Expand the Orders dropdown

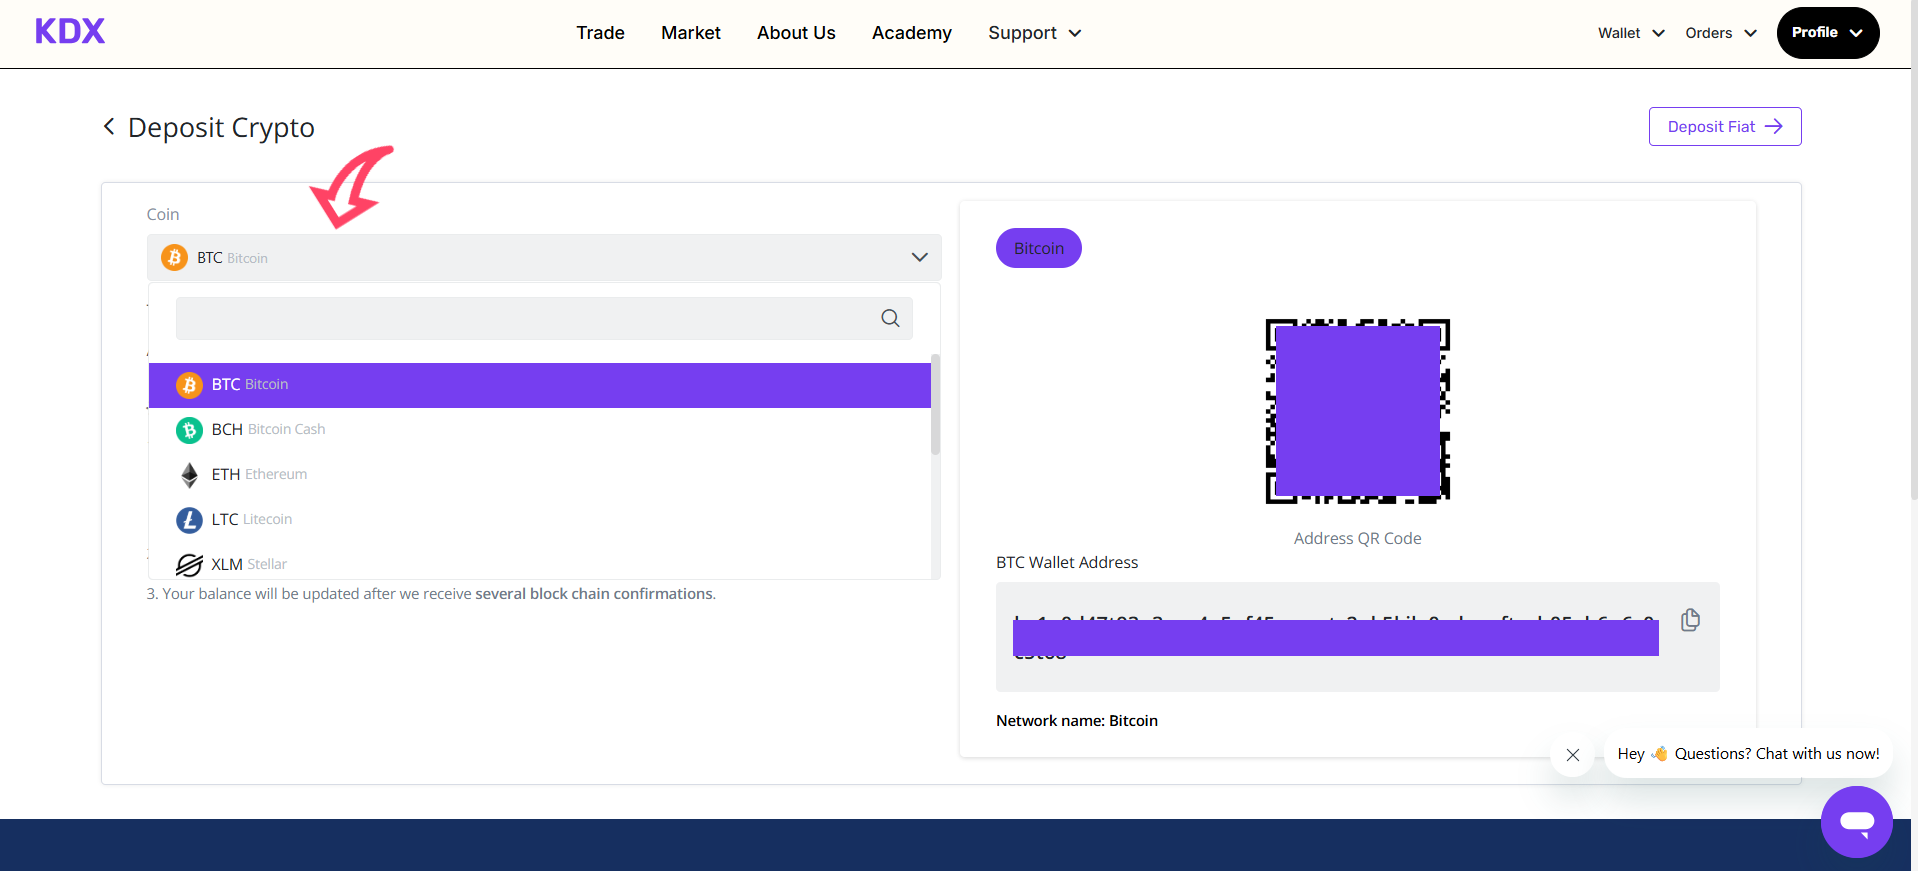1720,33
